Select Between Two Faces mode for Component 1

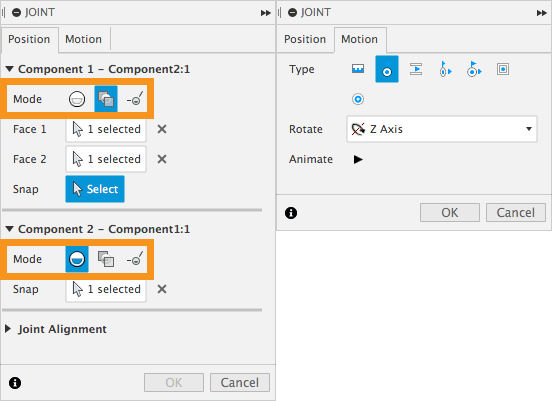(x=106, y=99)
